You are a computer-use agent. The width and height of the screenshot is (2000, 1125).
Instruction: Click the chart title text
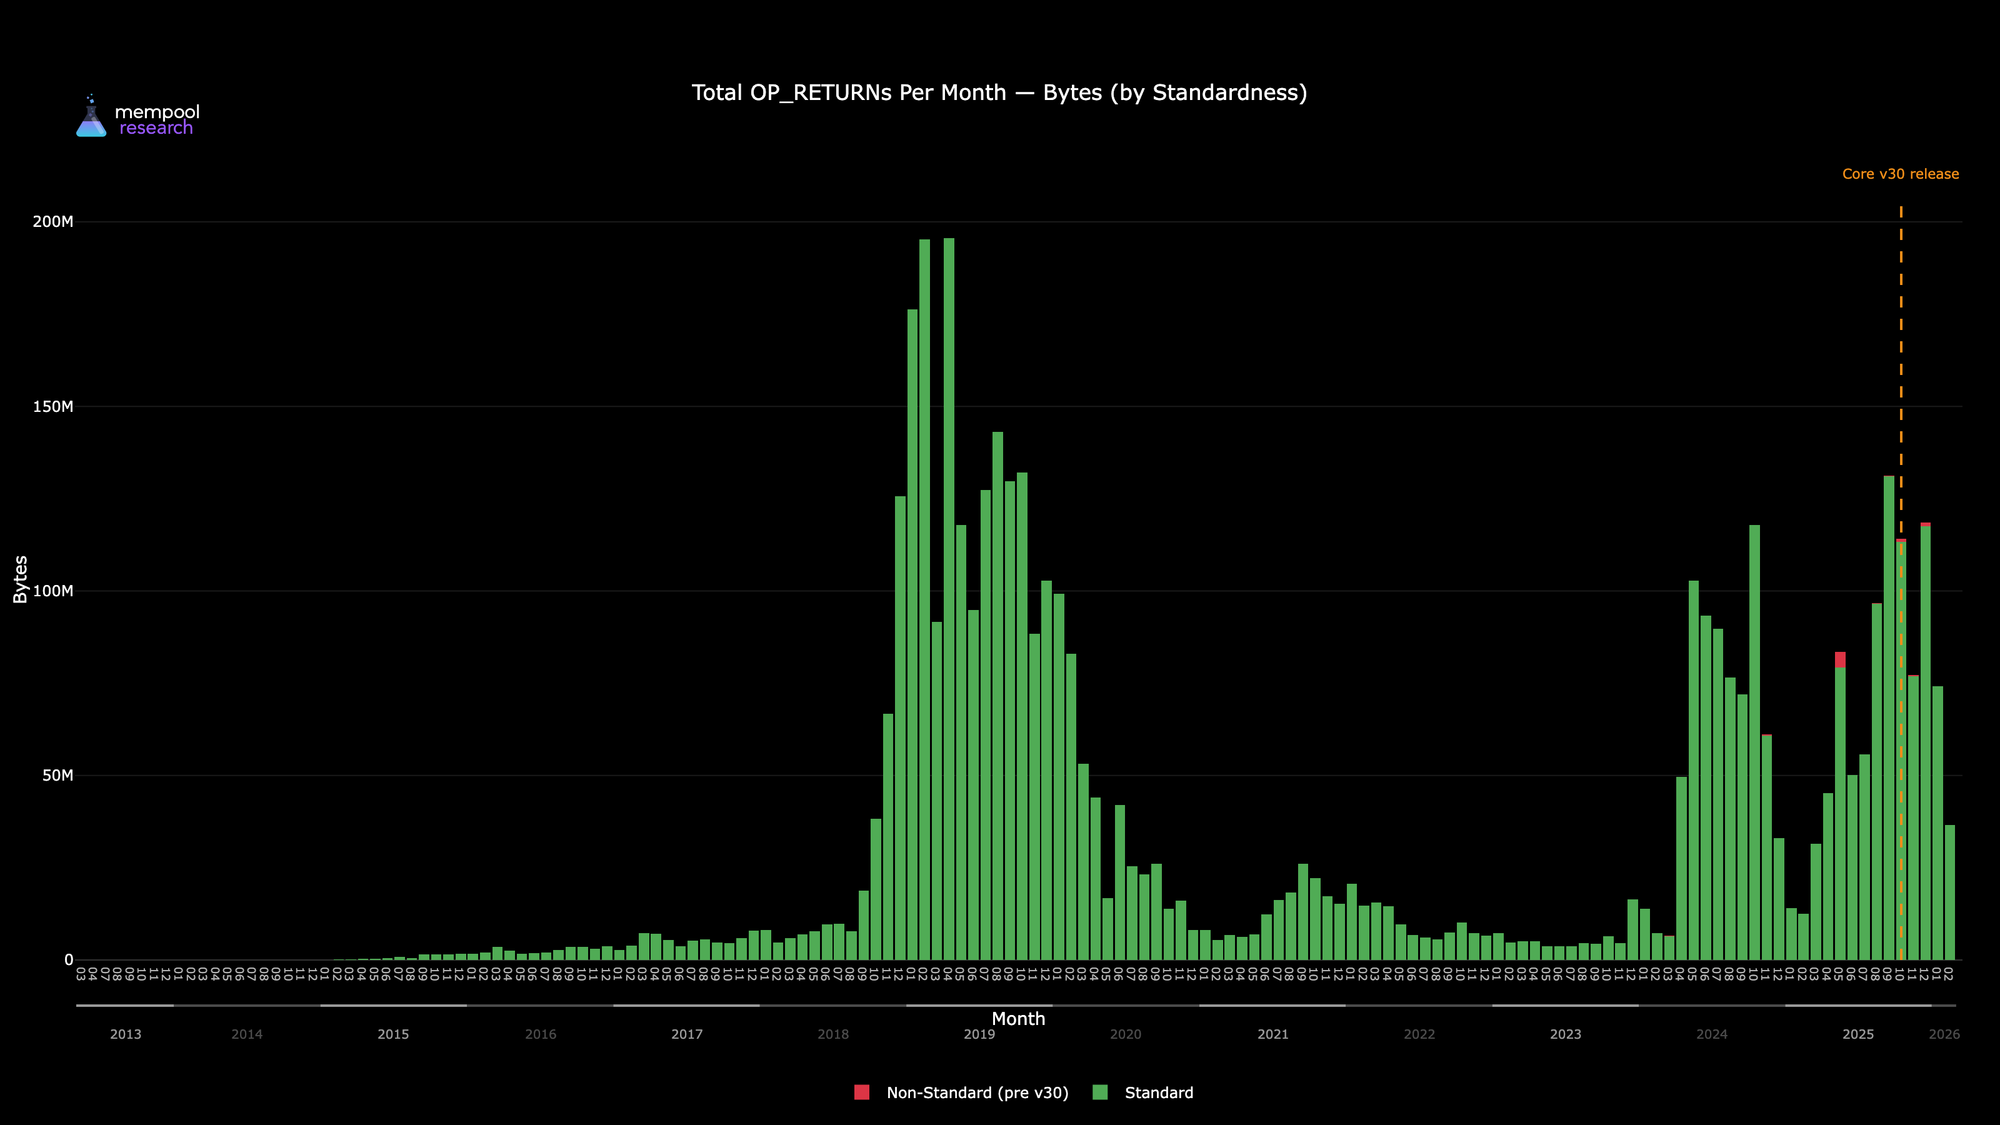[999, 93]
